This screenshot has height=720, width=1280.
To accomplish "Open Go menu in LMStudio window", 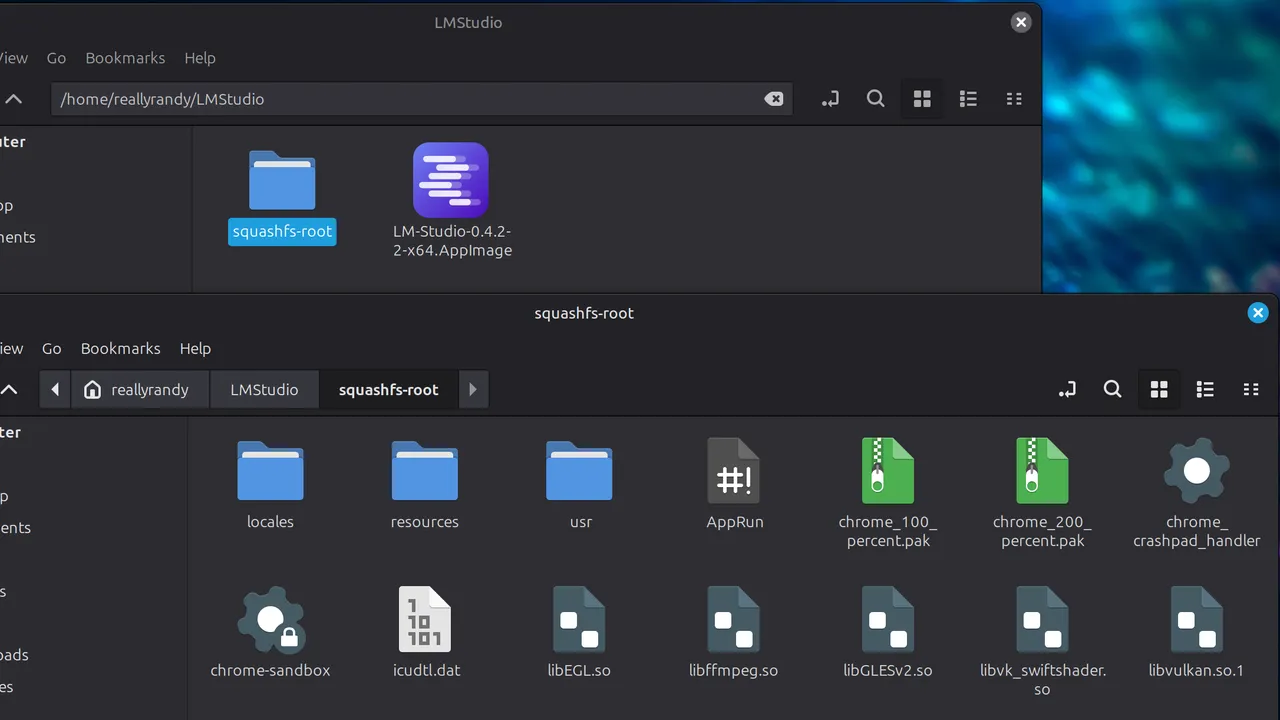I will pyautogui.click(x=56, y=58).
